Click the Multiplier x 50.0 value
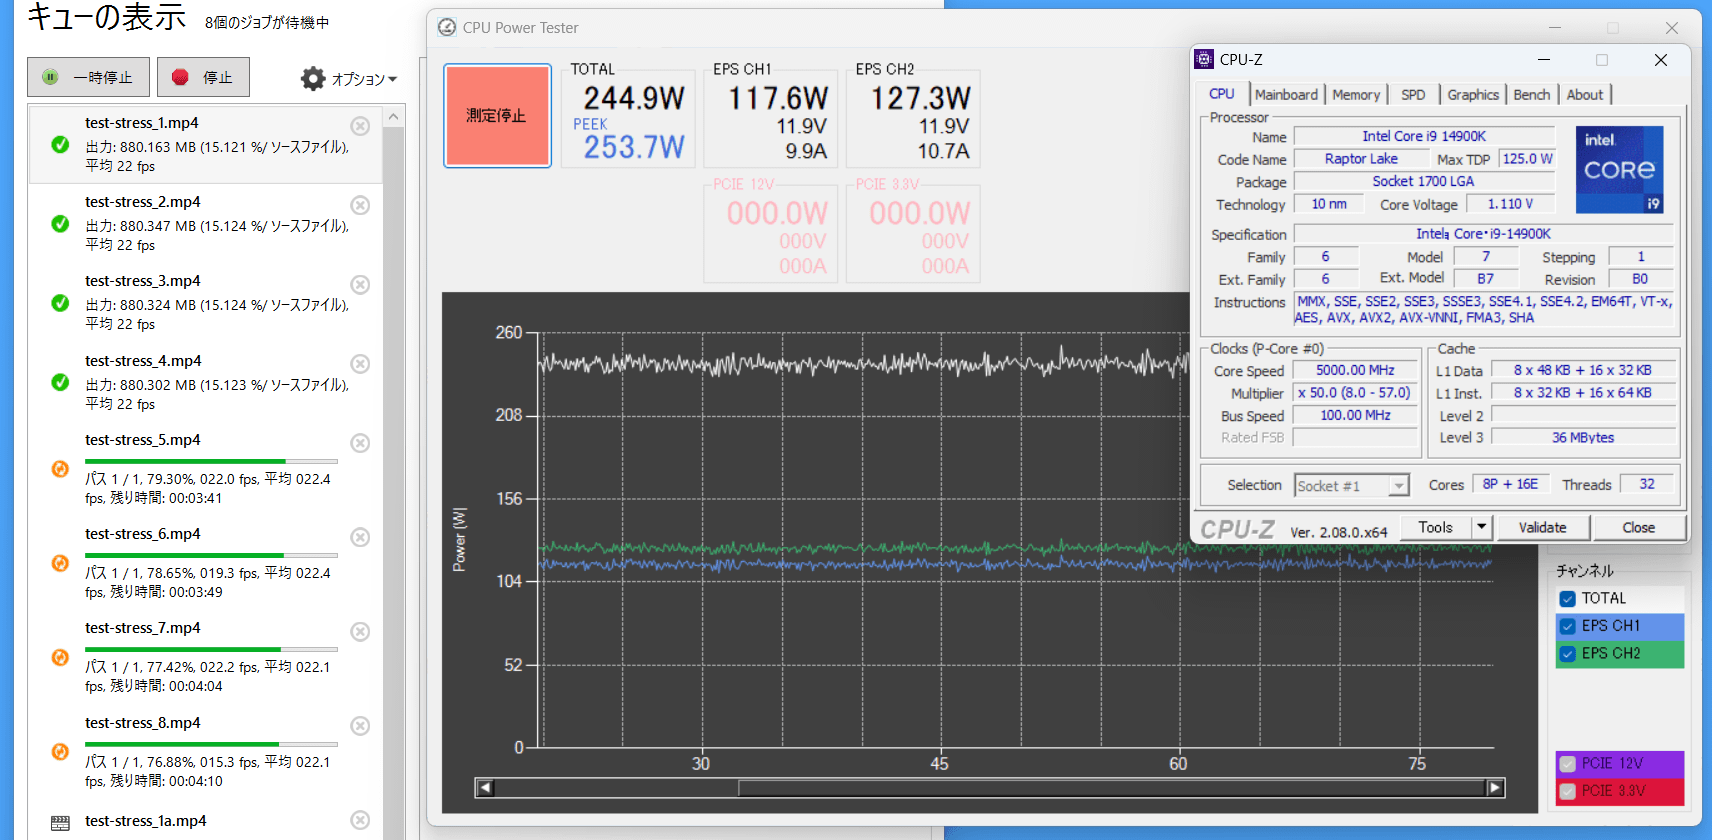This screenshot has height=840, width=1712. pyautogui.click(x=1355, y=393)
